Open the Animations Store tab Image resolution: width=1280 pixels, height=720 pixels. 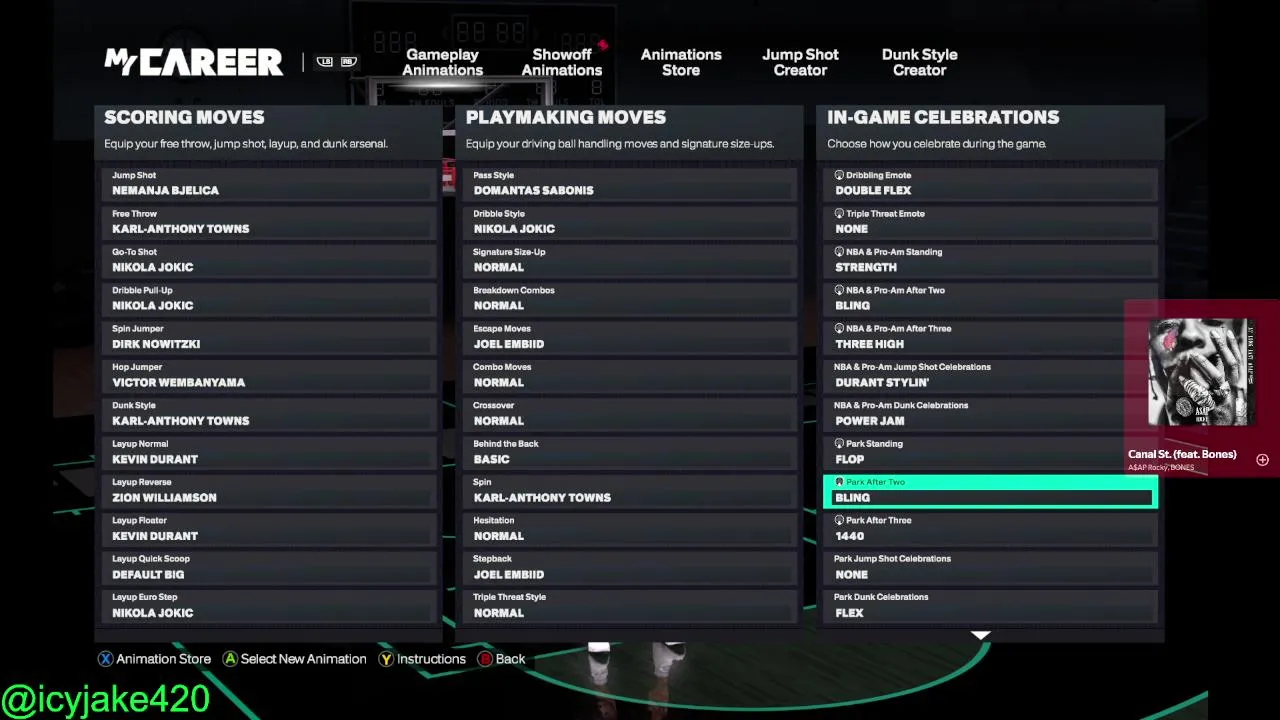[681, 62]
